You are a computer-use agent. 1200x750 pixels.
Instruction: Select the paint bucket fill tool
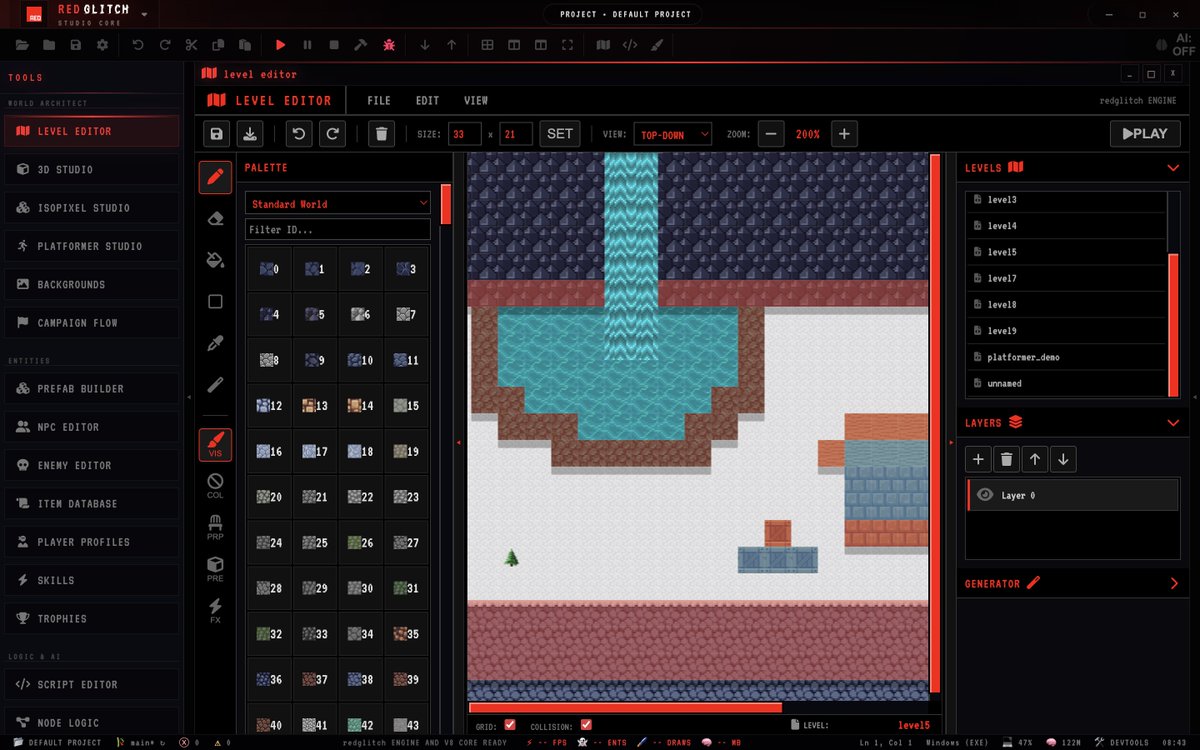pos(215,260)
